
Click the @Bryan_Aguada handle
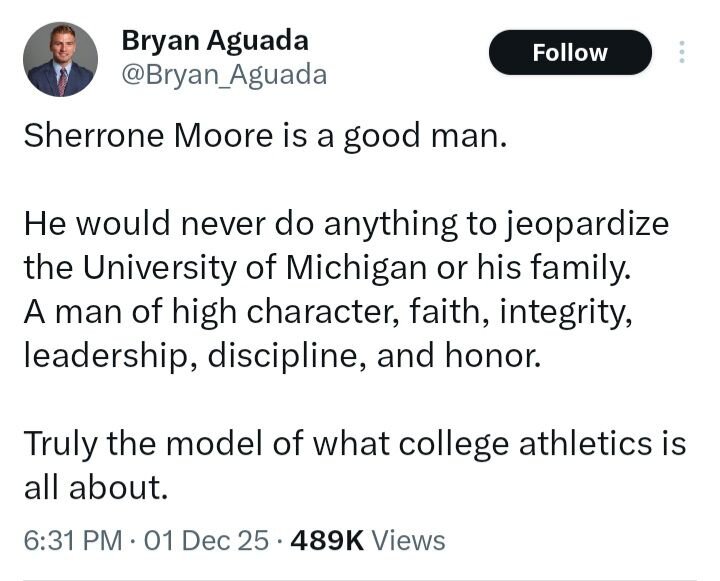pos(223,75)
